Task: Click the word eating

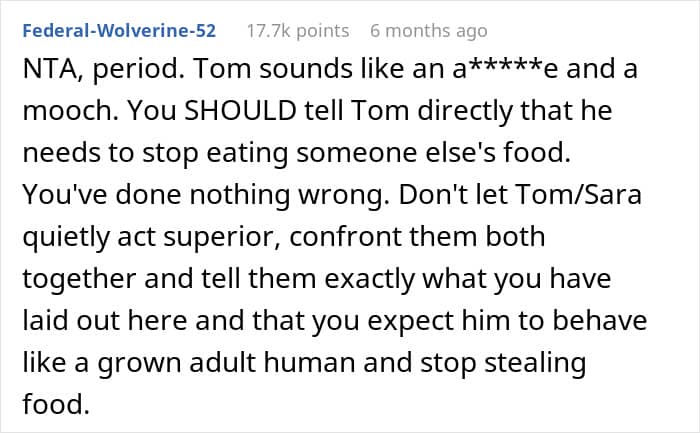Action: tap(247, 153)
